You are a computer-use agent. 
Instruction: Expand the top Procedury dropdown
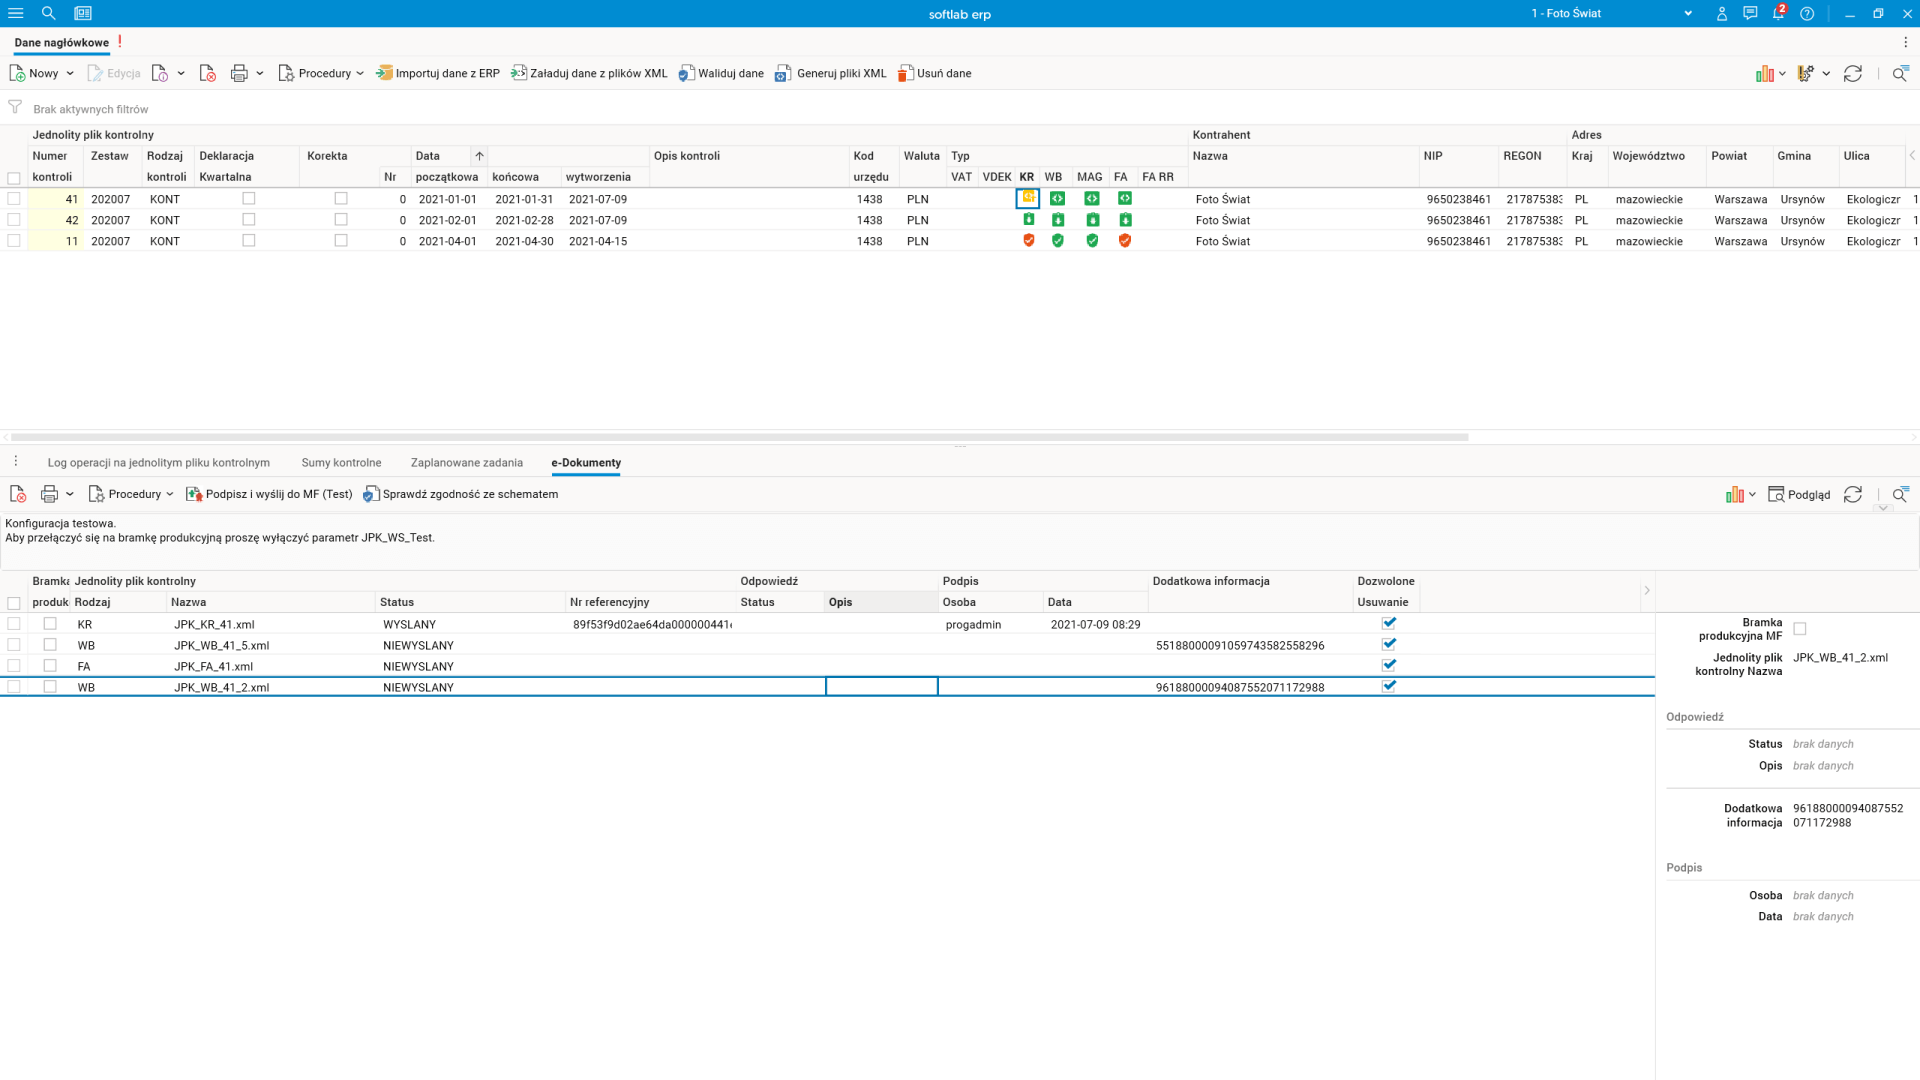360,74
